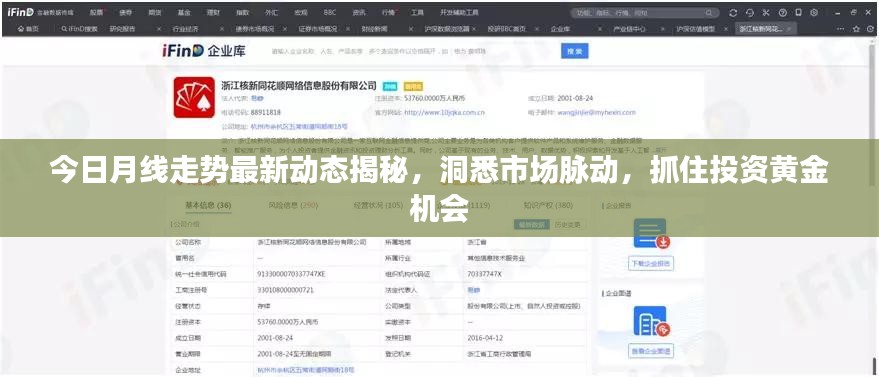The height and width of the screenshot is (377, 879).
Task: Close the 证券市场概况 tab
Action: [x=348, y=29]
